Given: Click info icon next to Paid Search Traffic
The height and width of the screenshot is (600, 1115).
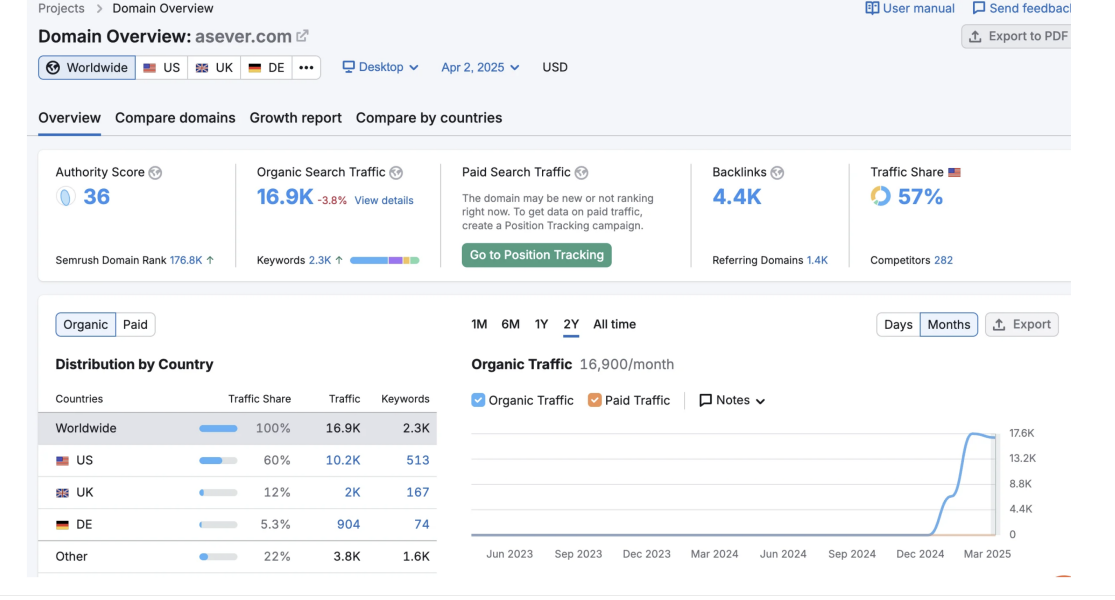Looking at the screenshot, I should (x=581, y=173).
